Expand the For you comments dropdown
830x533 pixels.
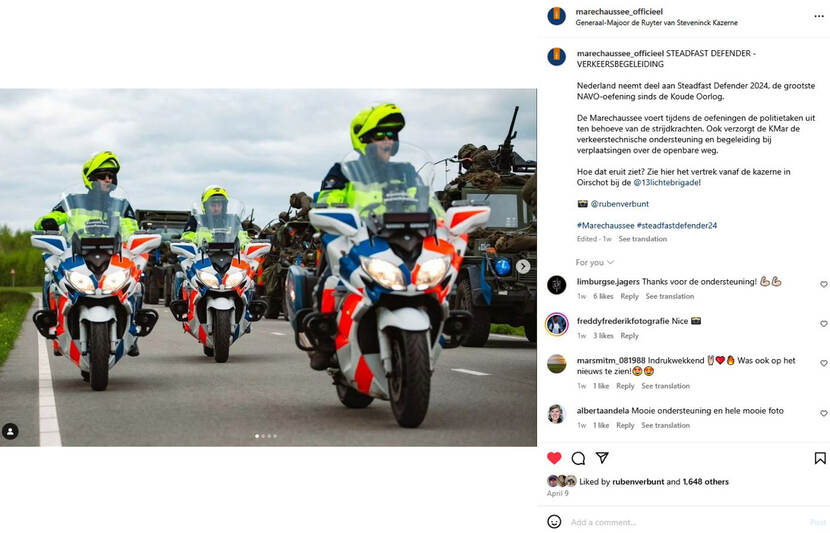[595, 263]
